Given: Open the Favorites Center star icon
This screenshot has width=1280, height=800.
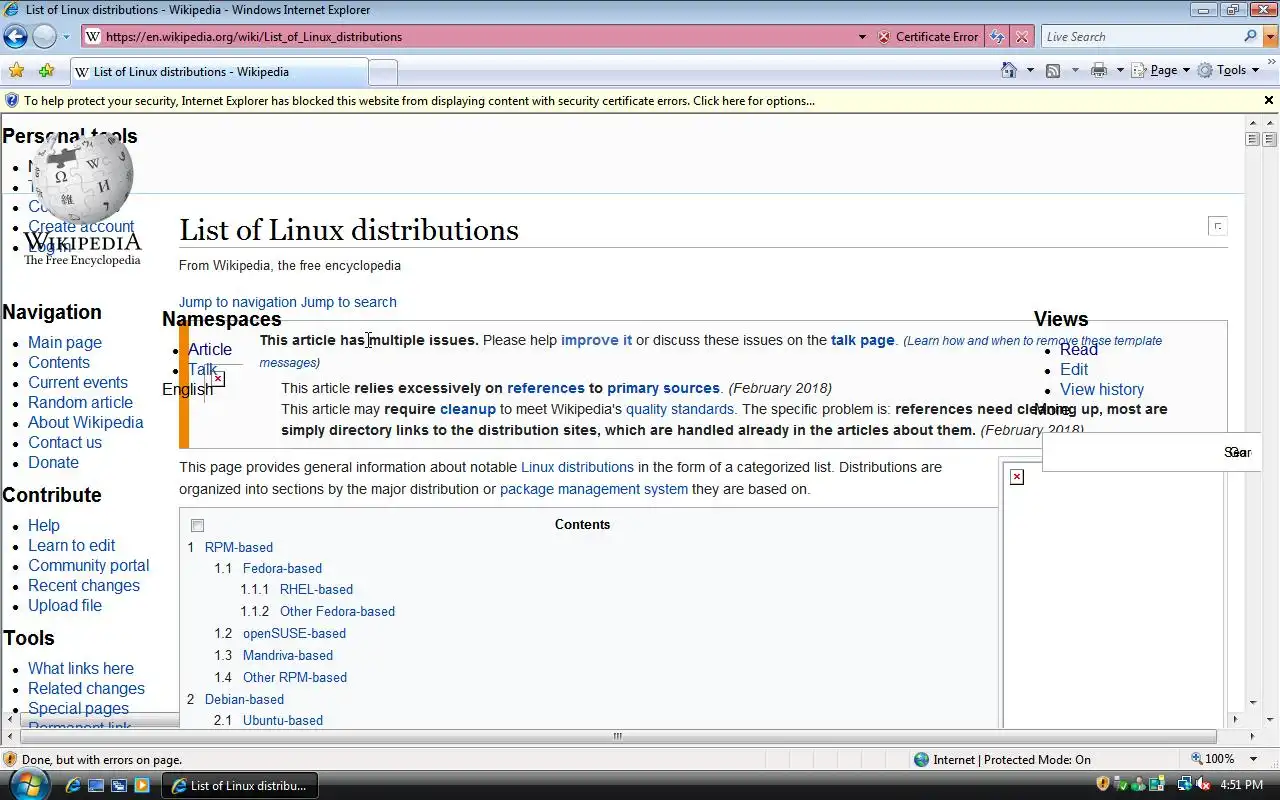Looking at the screenshot, I should 16,71.
